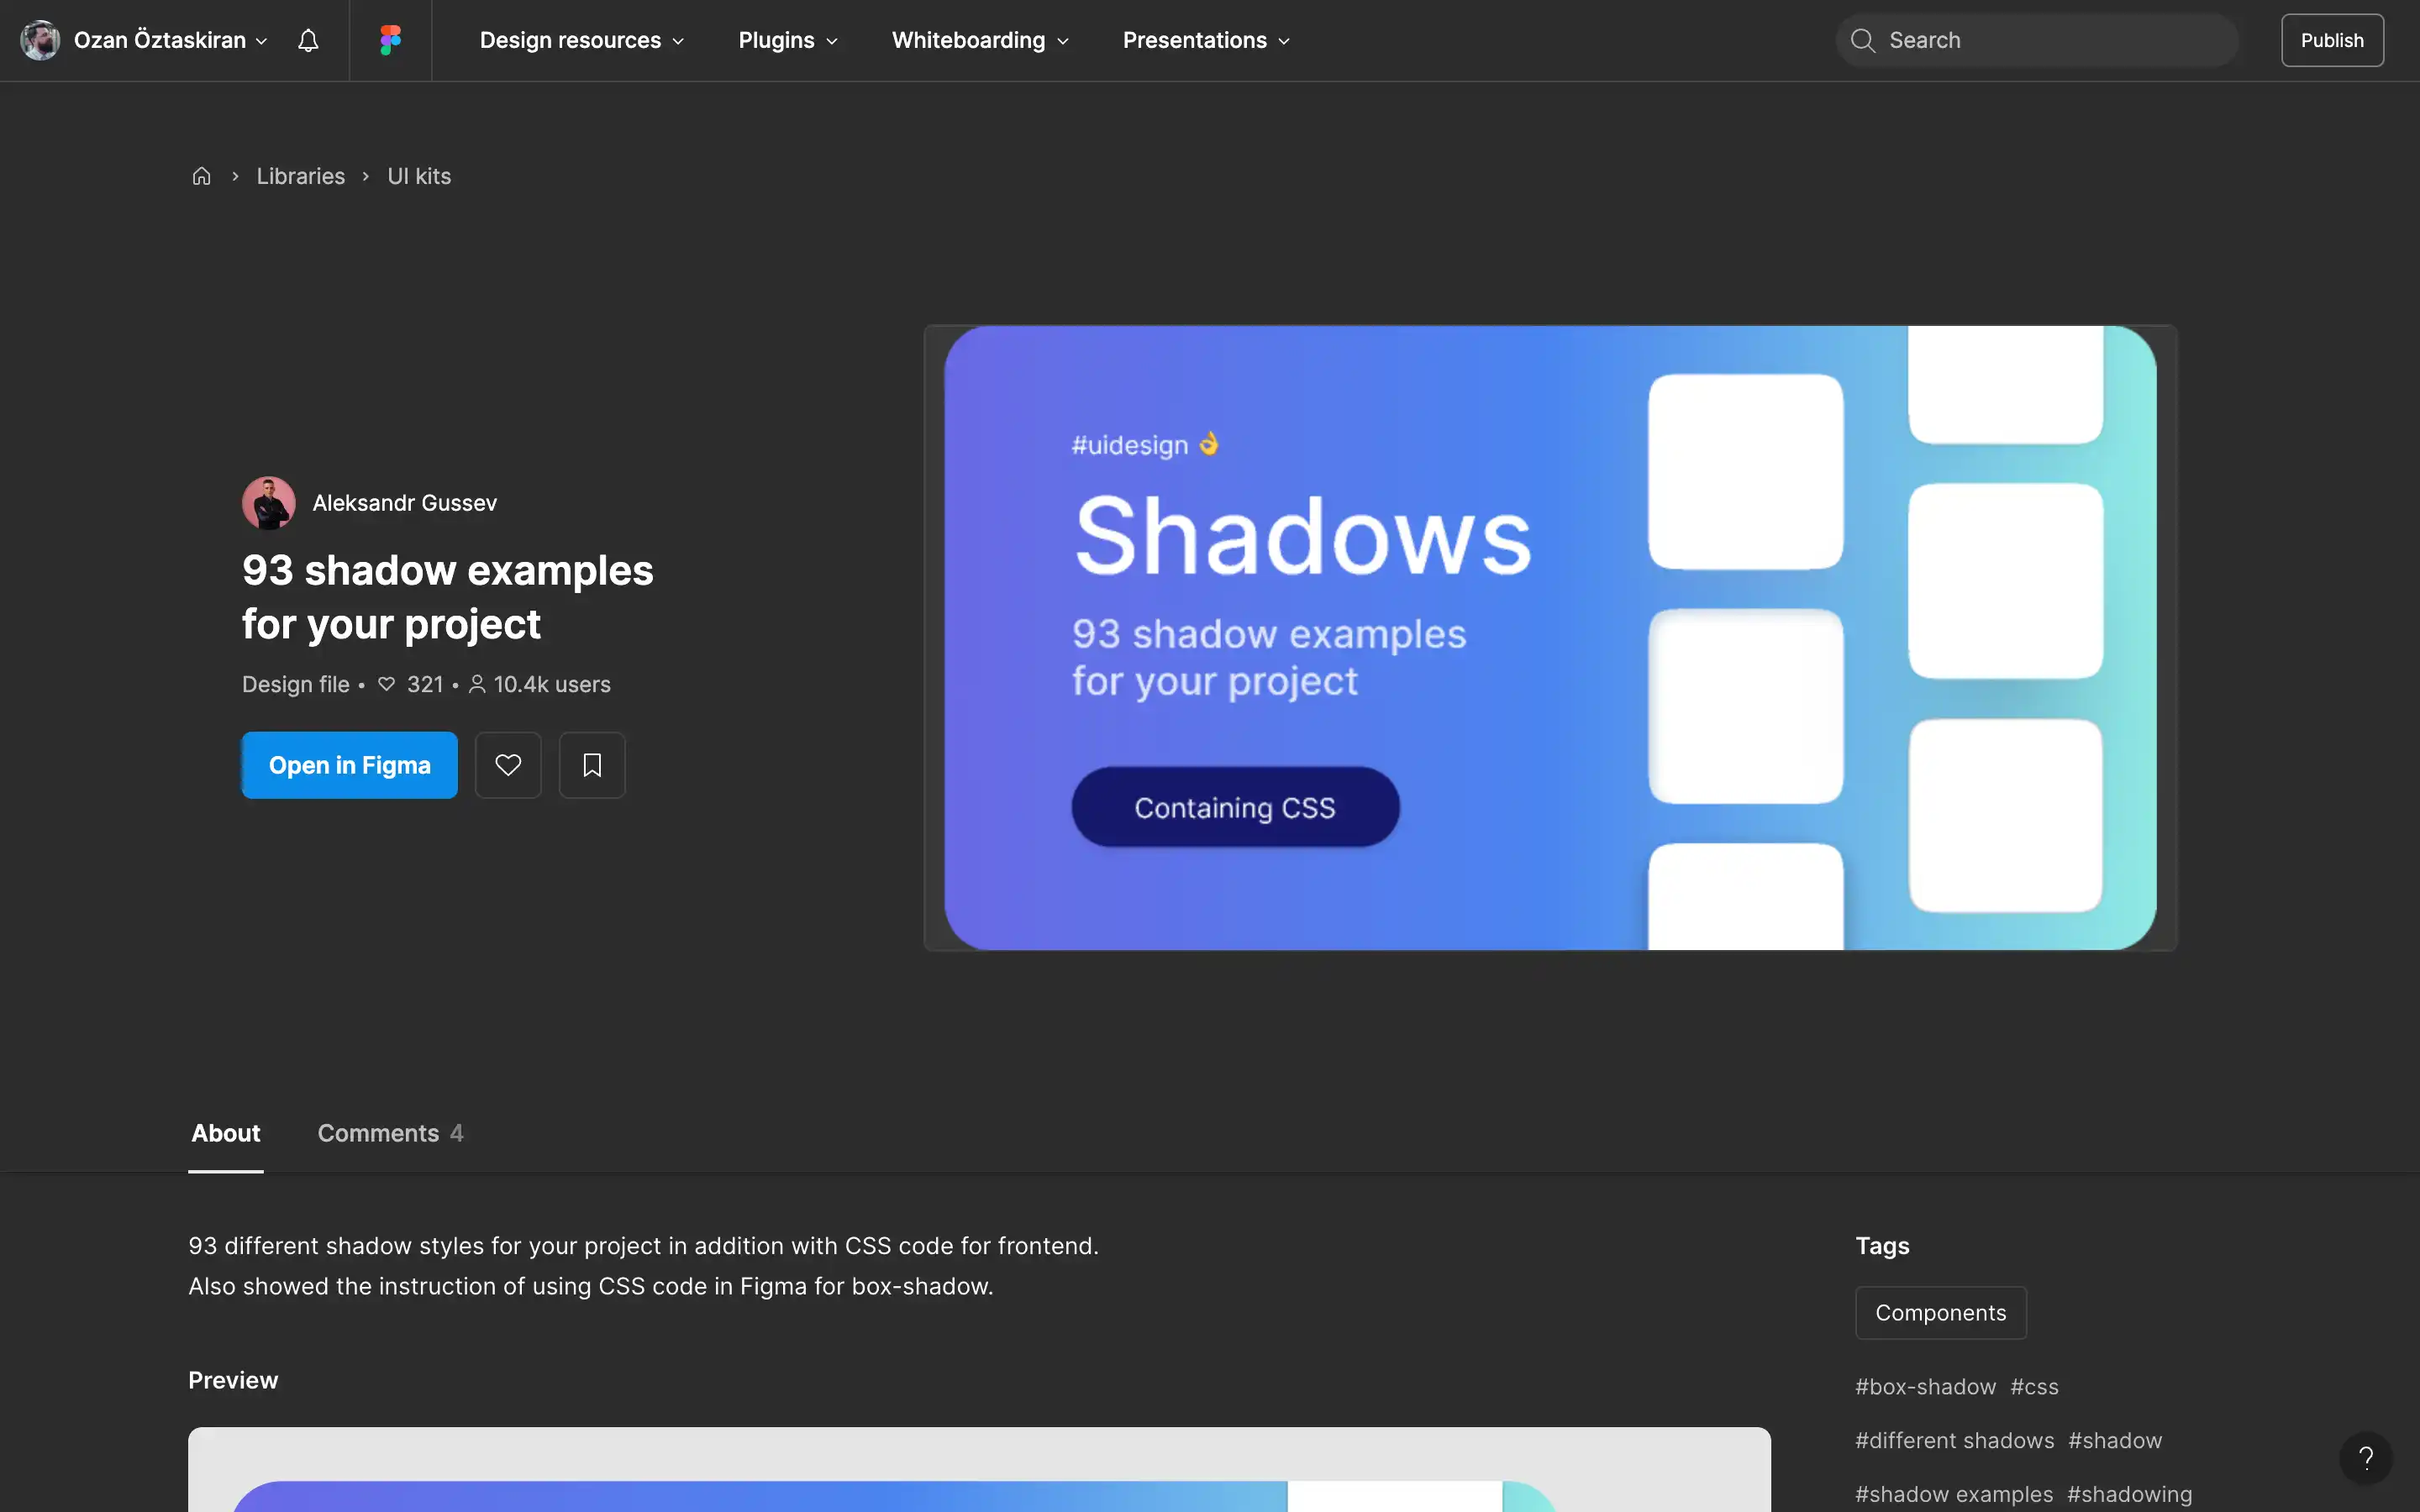Click the Figma logo icon
Screen dimensions: 2420x1512
click(x=390, y=40)
